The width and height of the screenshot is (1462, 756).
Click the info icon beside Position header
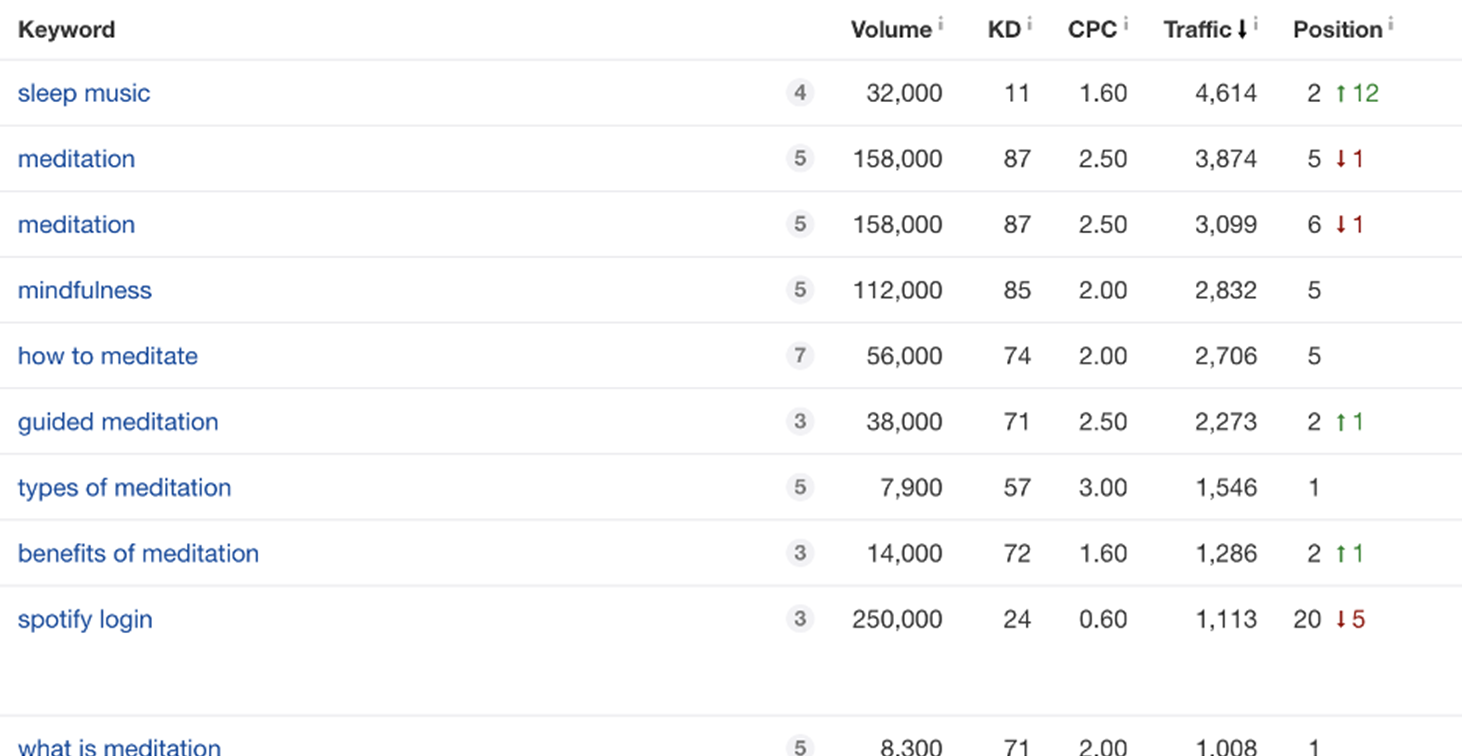(x=1390, y=24)
